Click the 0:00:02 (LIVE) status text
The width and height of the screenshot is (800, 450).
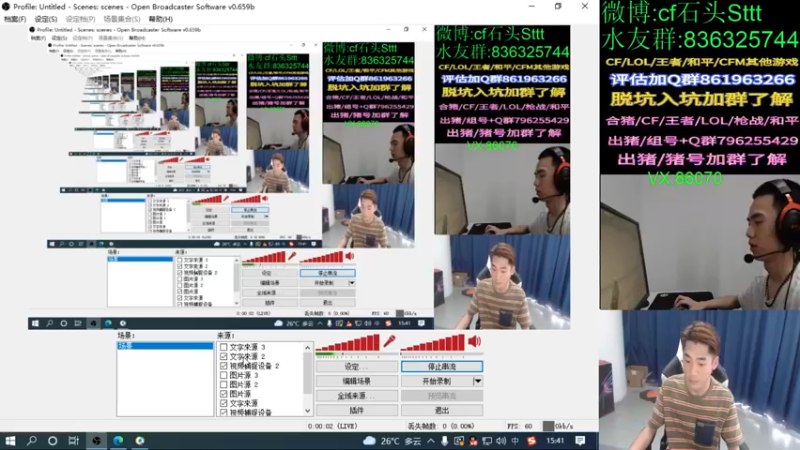(x=332, y=426)
